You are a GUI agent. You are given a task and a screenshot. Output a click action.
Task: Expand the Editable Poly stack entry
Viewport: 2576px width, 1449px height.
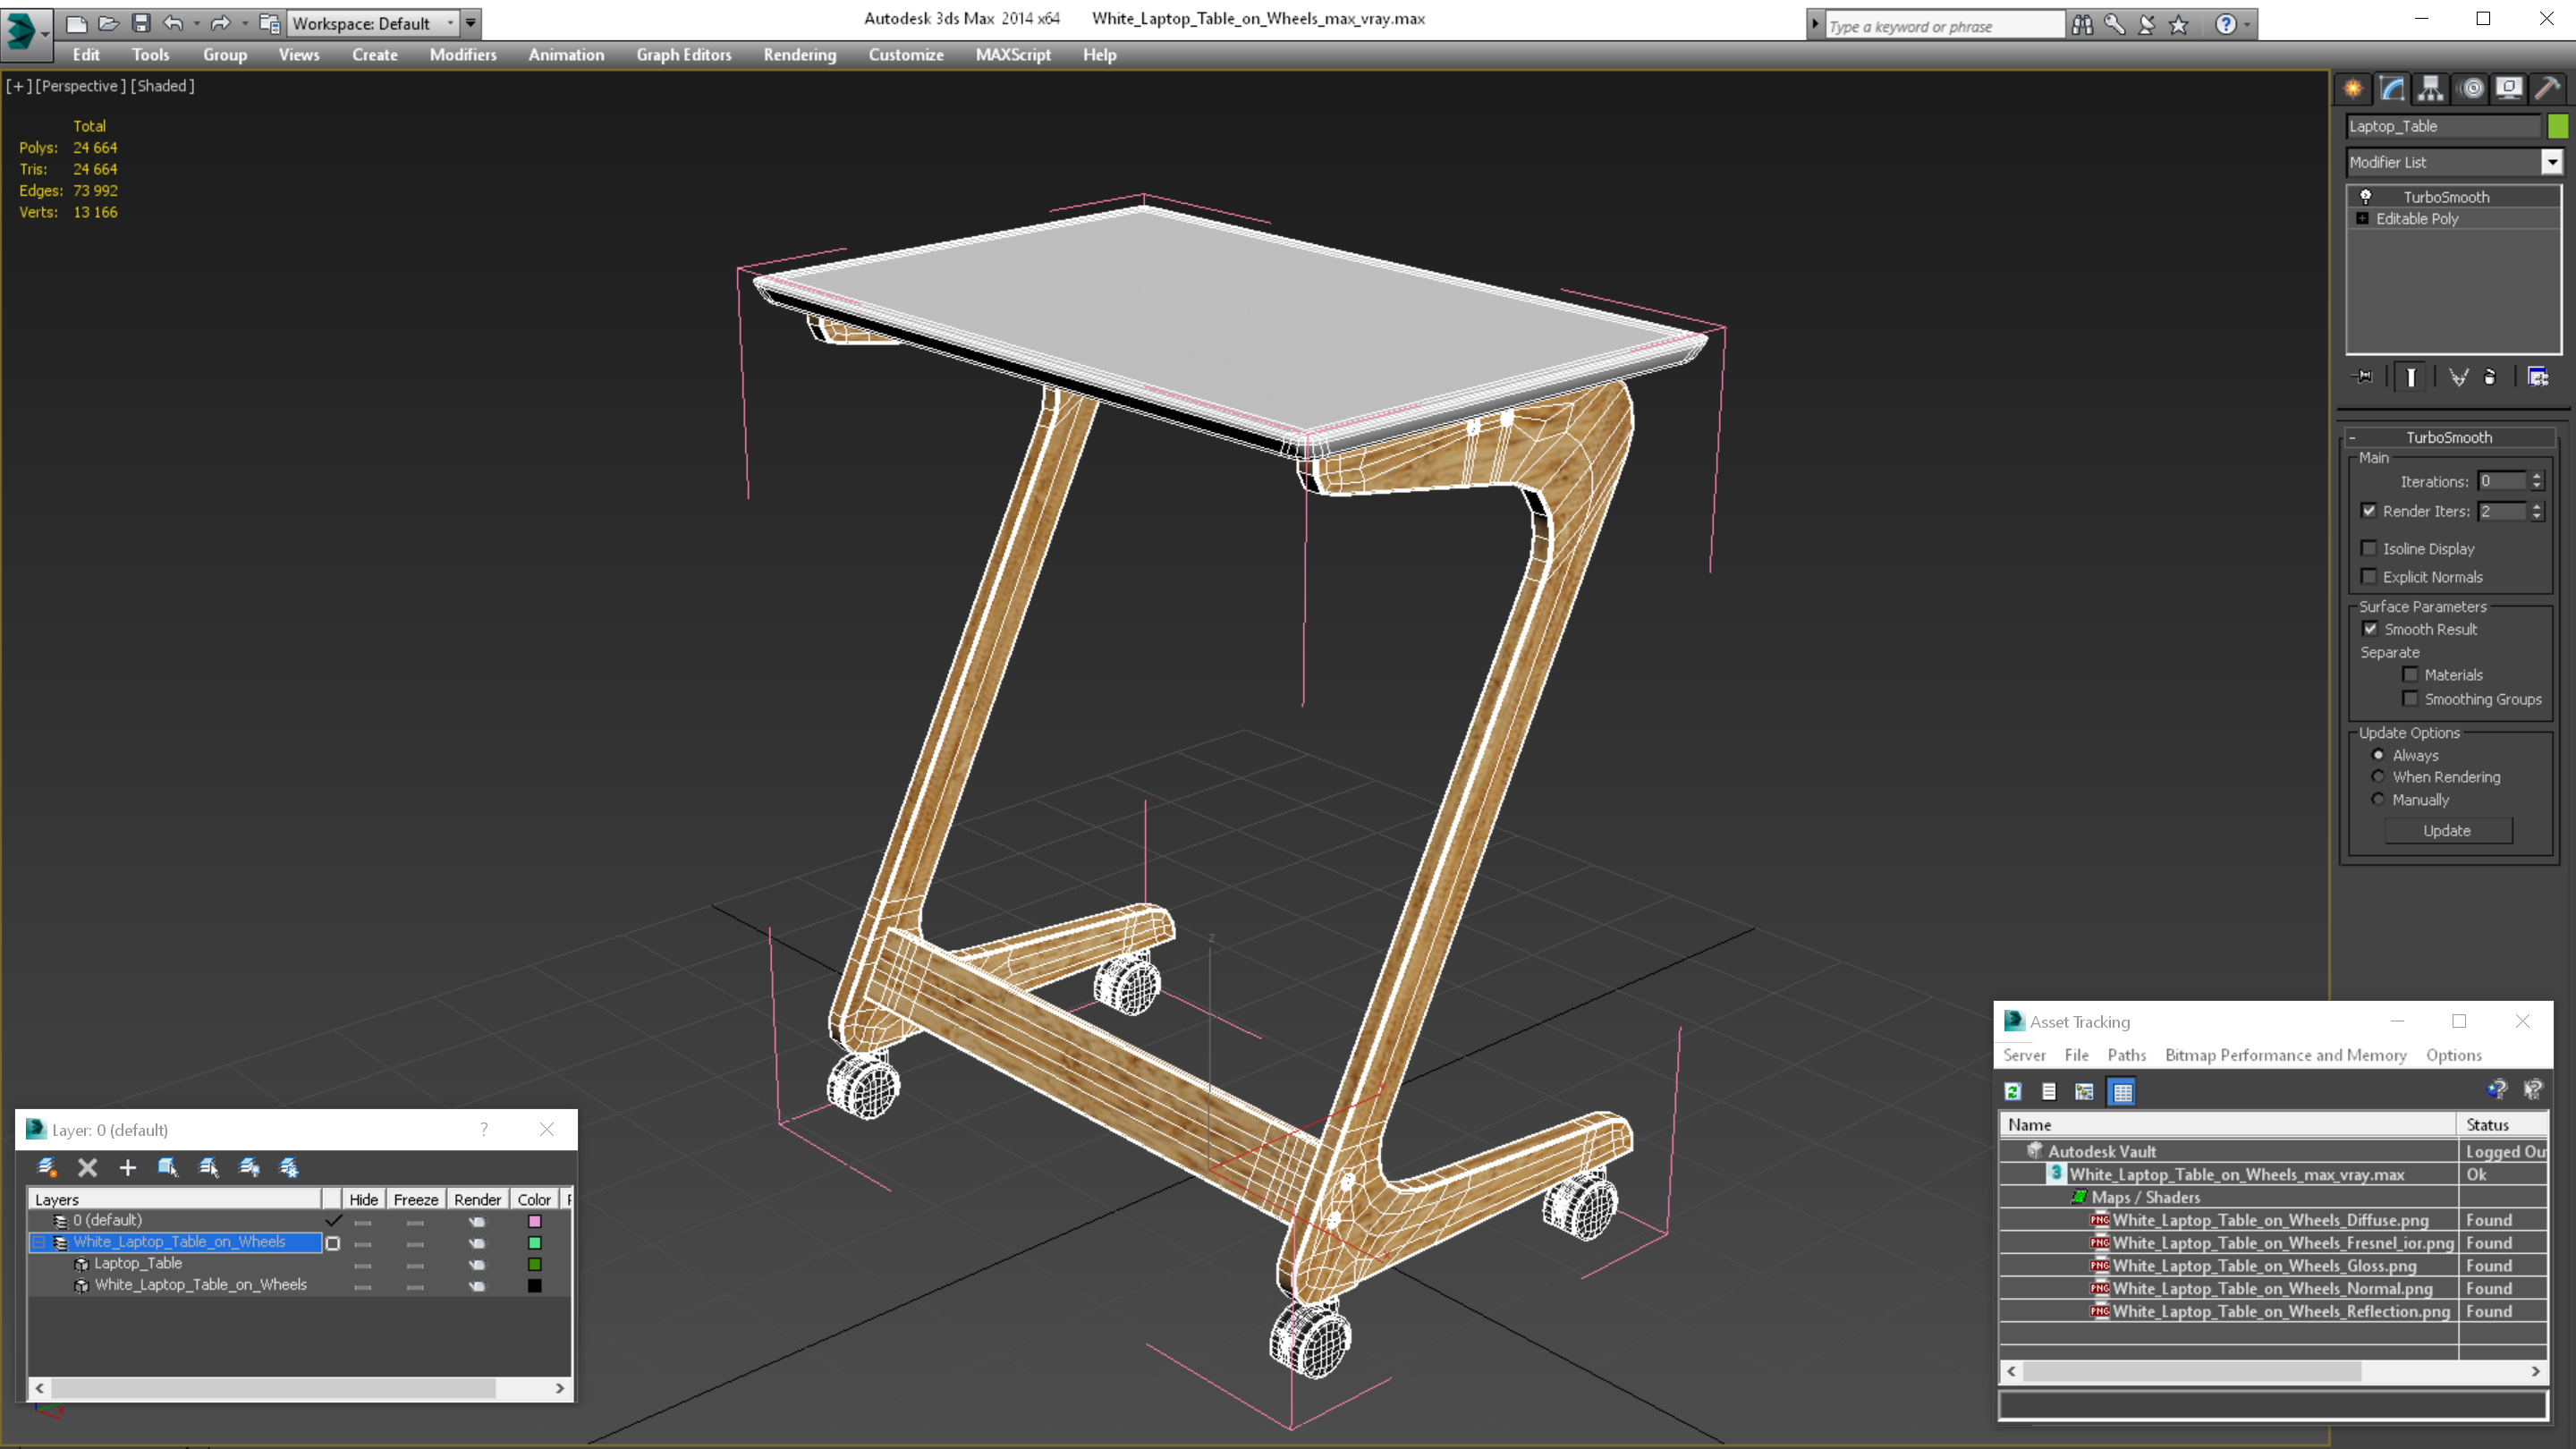pyautogui.click(x=2362, y=219)
